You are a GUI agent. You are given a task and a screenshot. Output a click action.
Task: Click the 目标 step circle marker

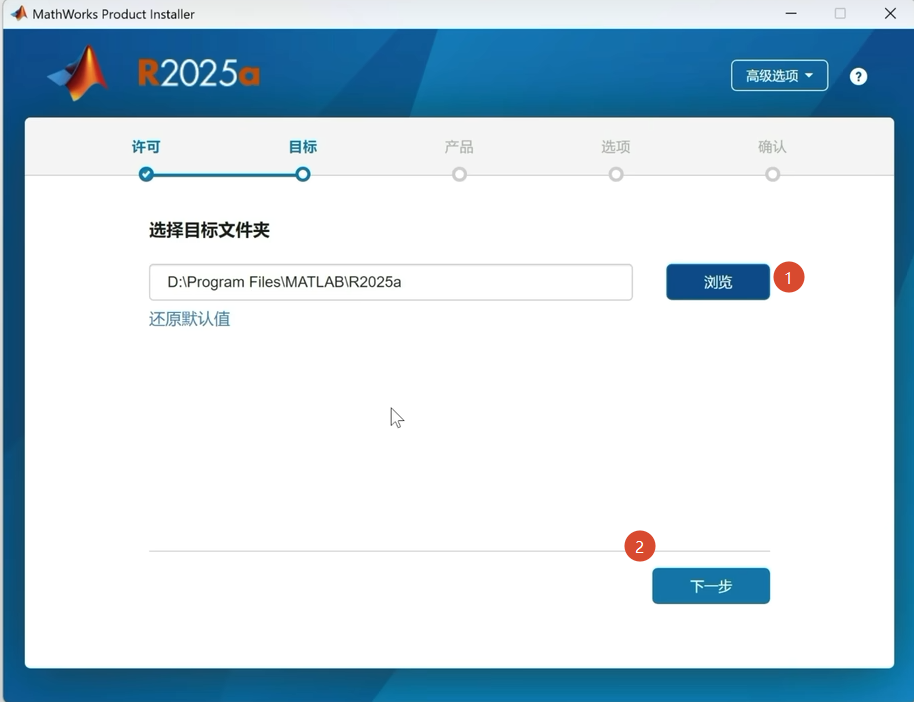pos(303,174)
